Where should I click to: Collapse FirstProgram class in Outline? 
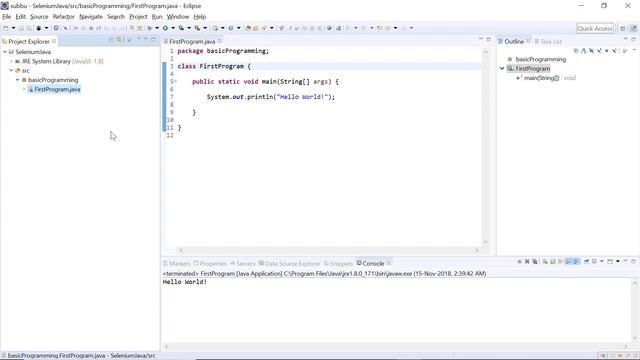click(x=502, y=69)
